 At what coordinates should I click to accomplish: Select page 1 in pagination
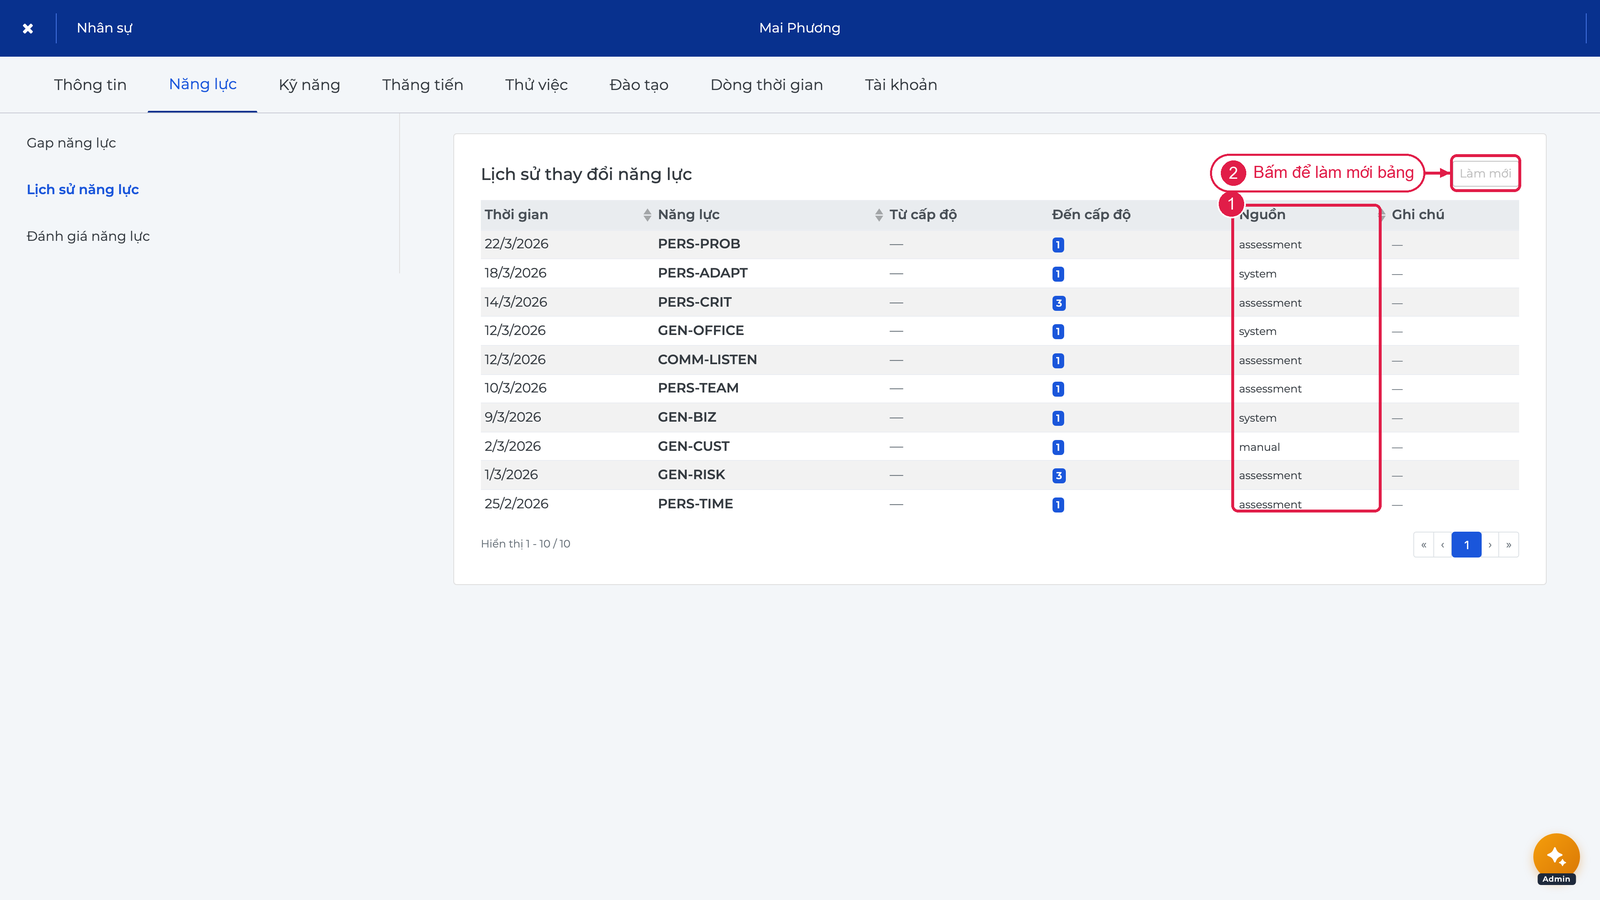[1467, 545]
